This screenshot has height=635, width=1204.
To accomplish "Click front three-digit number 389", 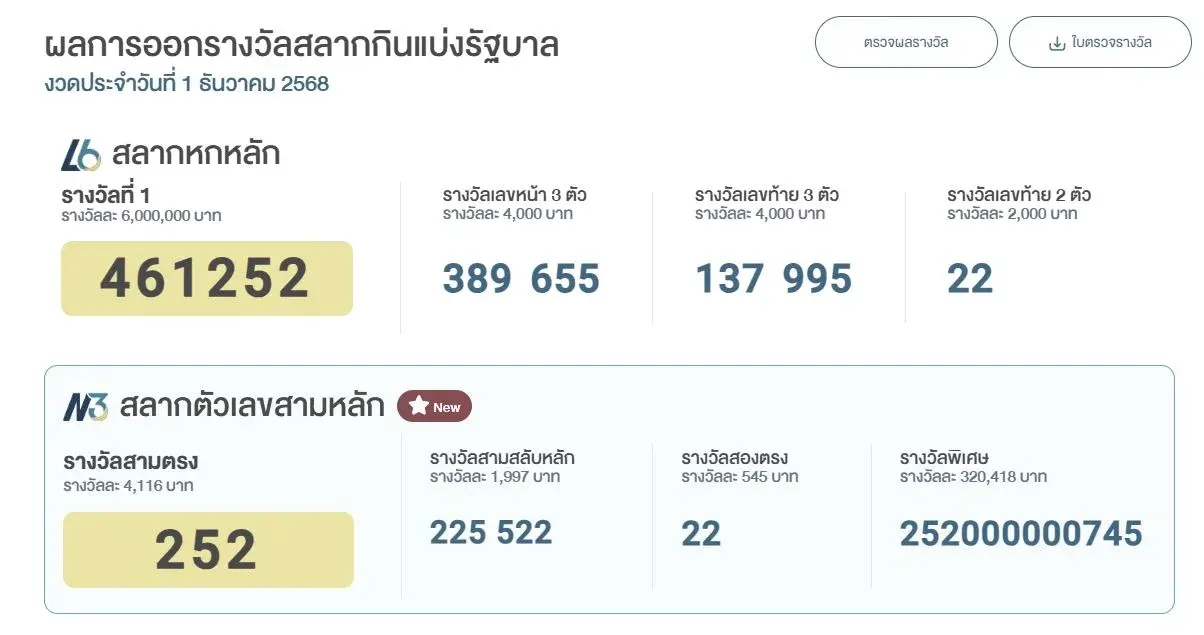I will point(478,280).
